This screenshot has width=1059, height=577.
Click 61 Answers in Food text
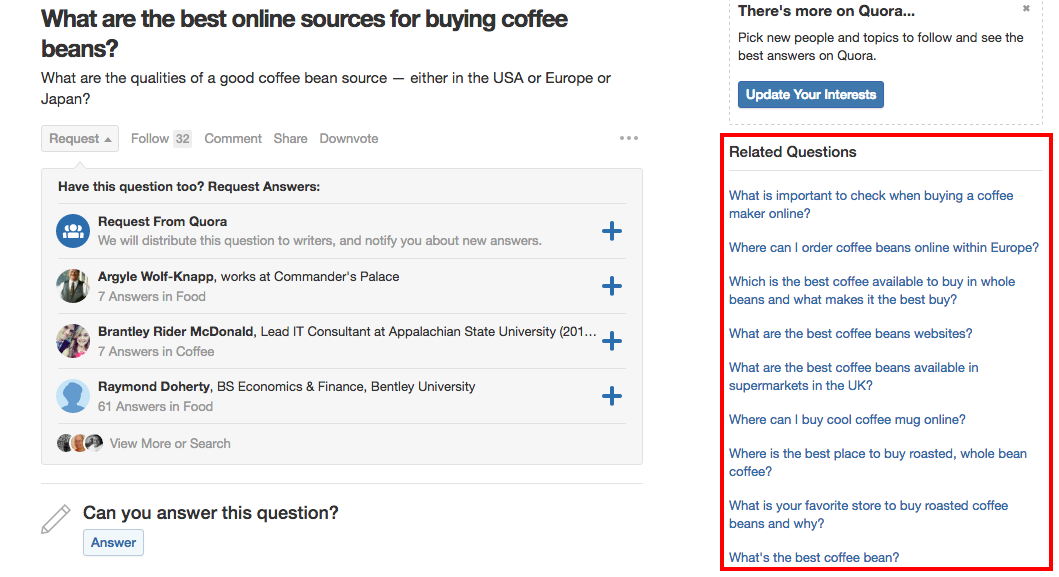tap(155, 407)
